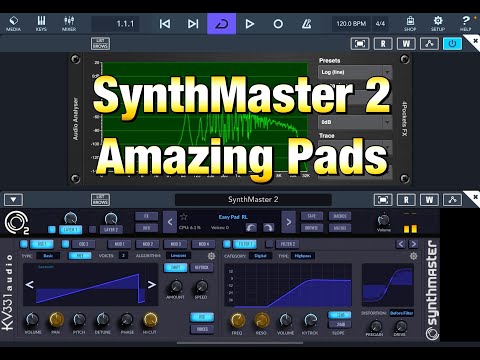Open SETUP gear in the top toolbar

point(438,24)
